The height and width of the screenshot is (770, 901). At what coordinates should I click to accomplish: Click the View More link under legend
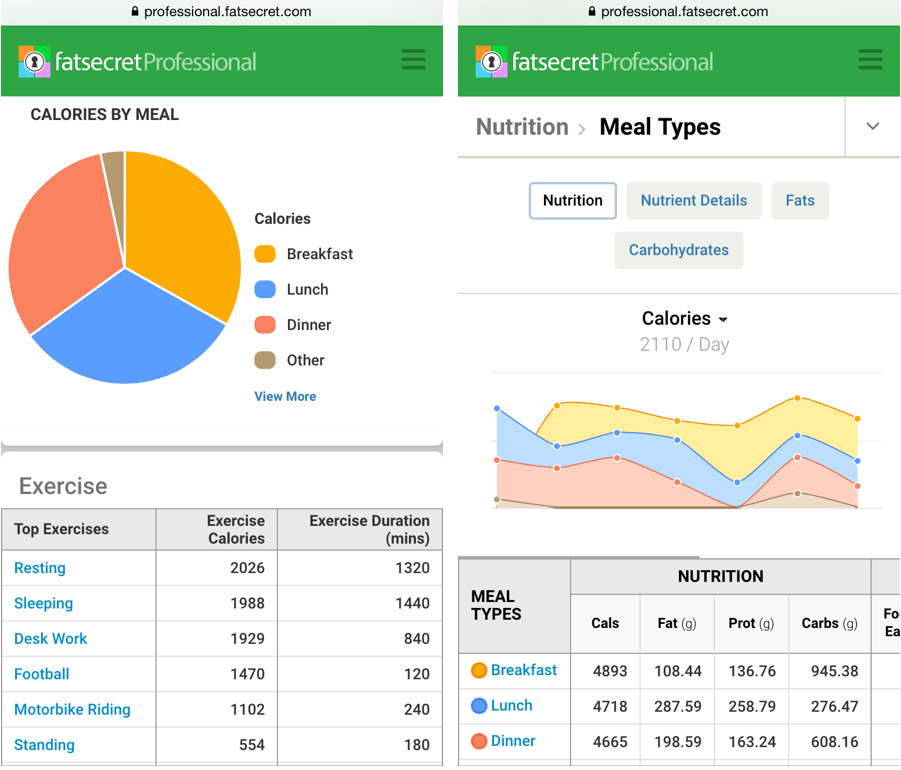coord(285,396)
